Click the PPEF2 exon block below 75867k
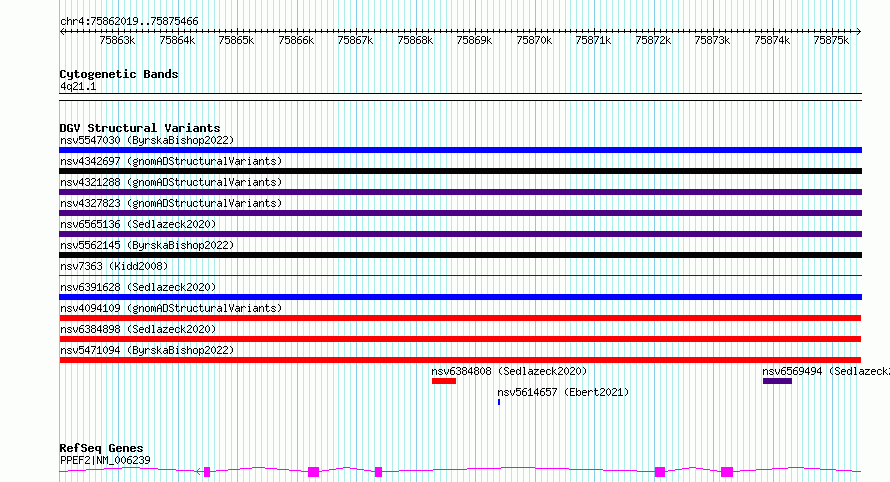This screenshot has height=482, width=890. point(379,472)
